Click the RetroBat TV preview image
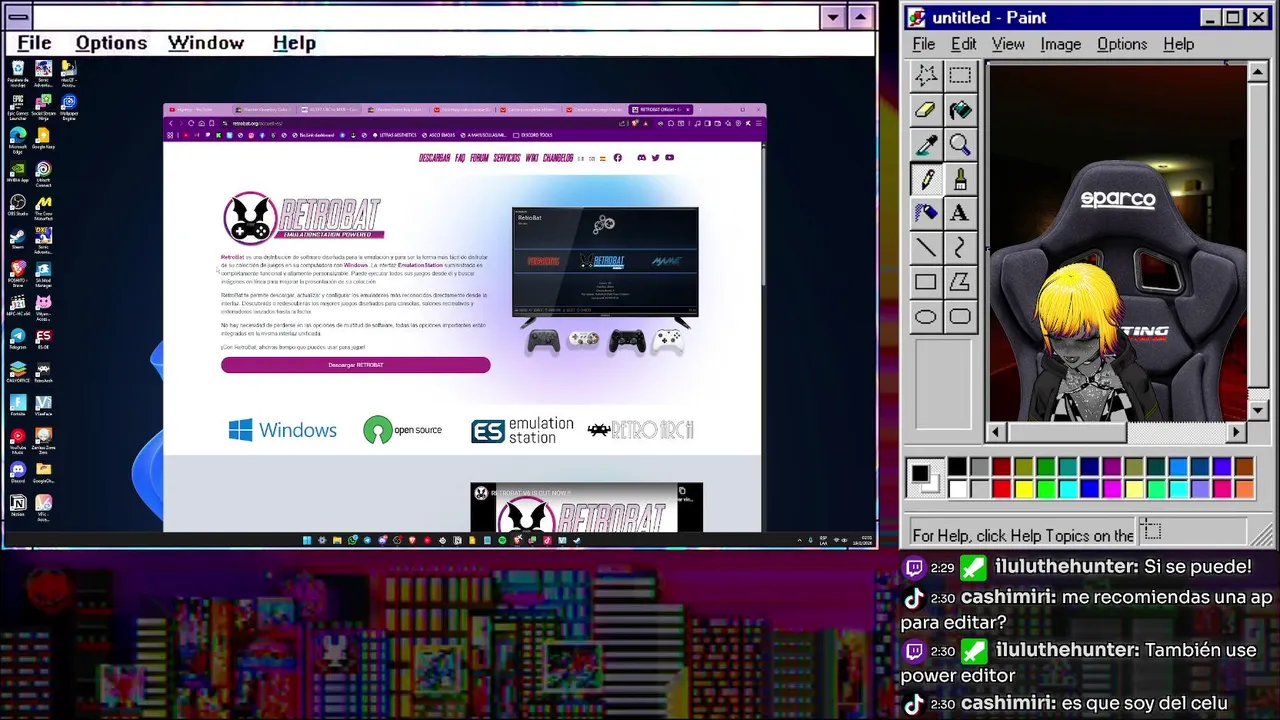Viewport: 1280px width, 720px height. pyautogui.click(x=605, y=263)
